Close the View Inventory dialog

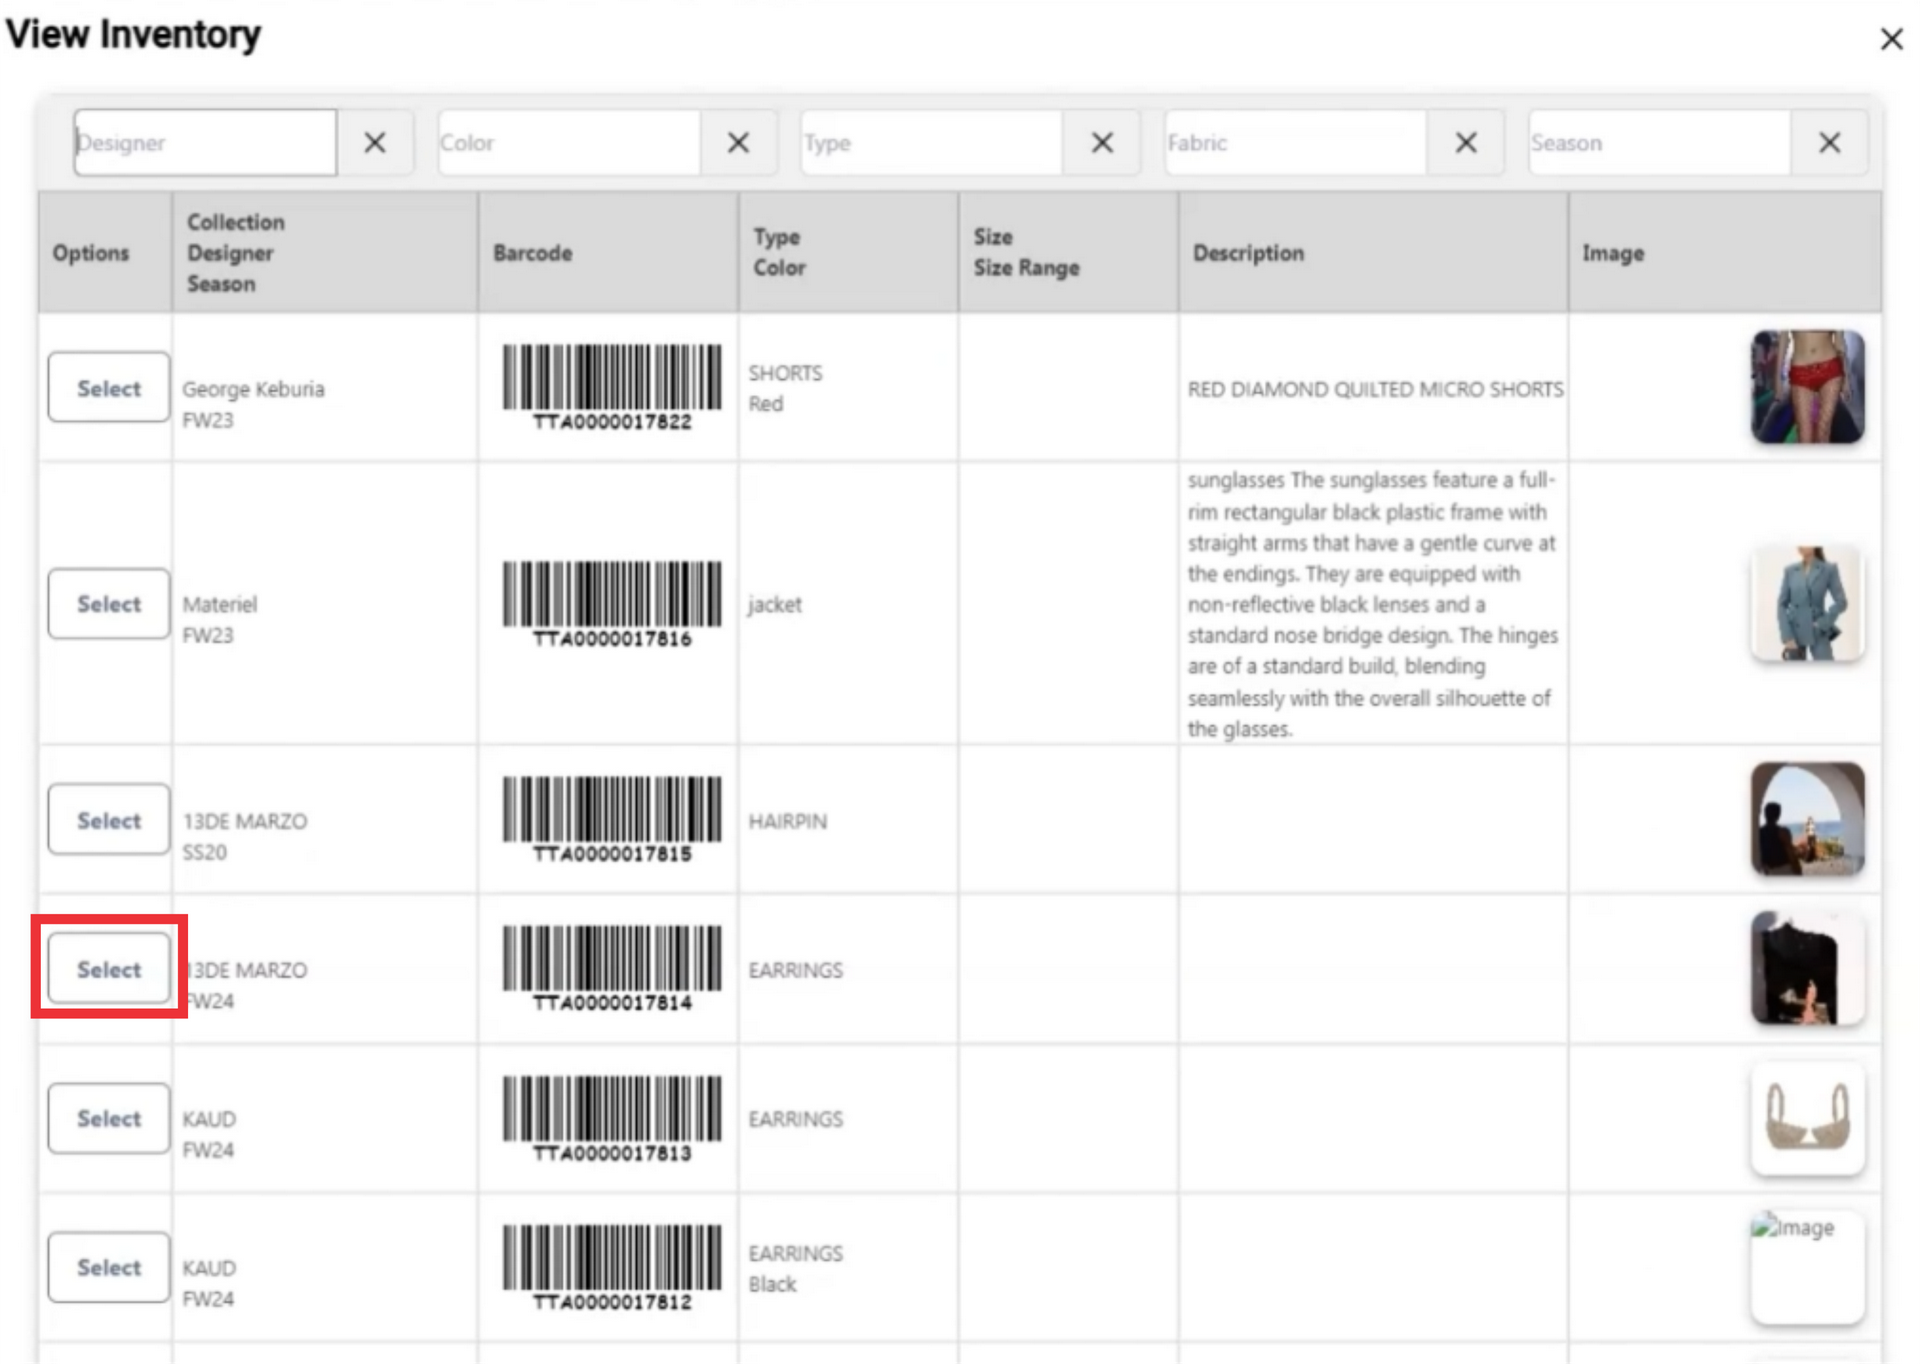[1891, 39]
